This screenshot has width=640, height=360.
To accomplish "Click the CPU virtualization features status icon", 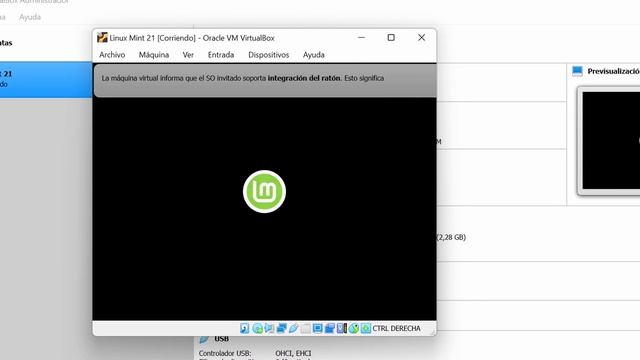I will click(x=342, y=328).
